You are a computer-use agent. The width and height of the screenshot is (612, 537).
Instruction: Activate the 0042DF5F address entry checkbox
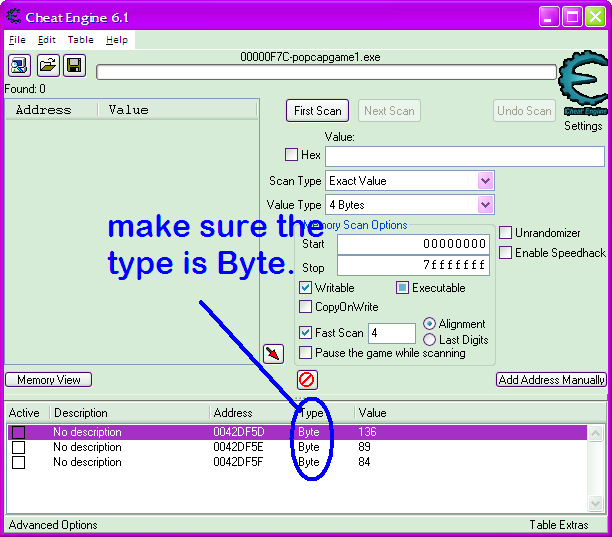click(x=18, y=462)
